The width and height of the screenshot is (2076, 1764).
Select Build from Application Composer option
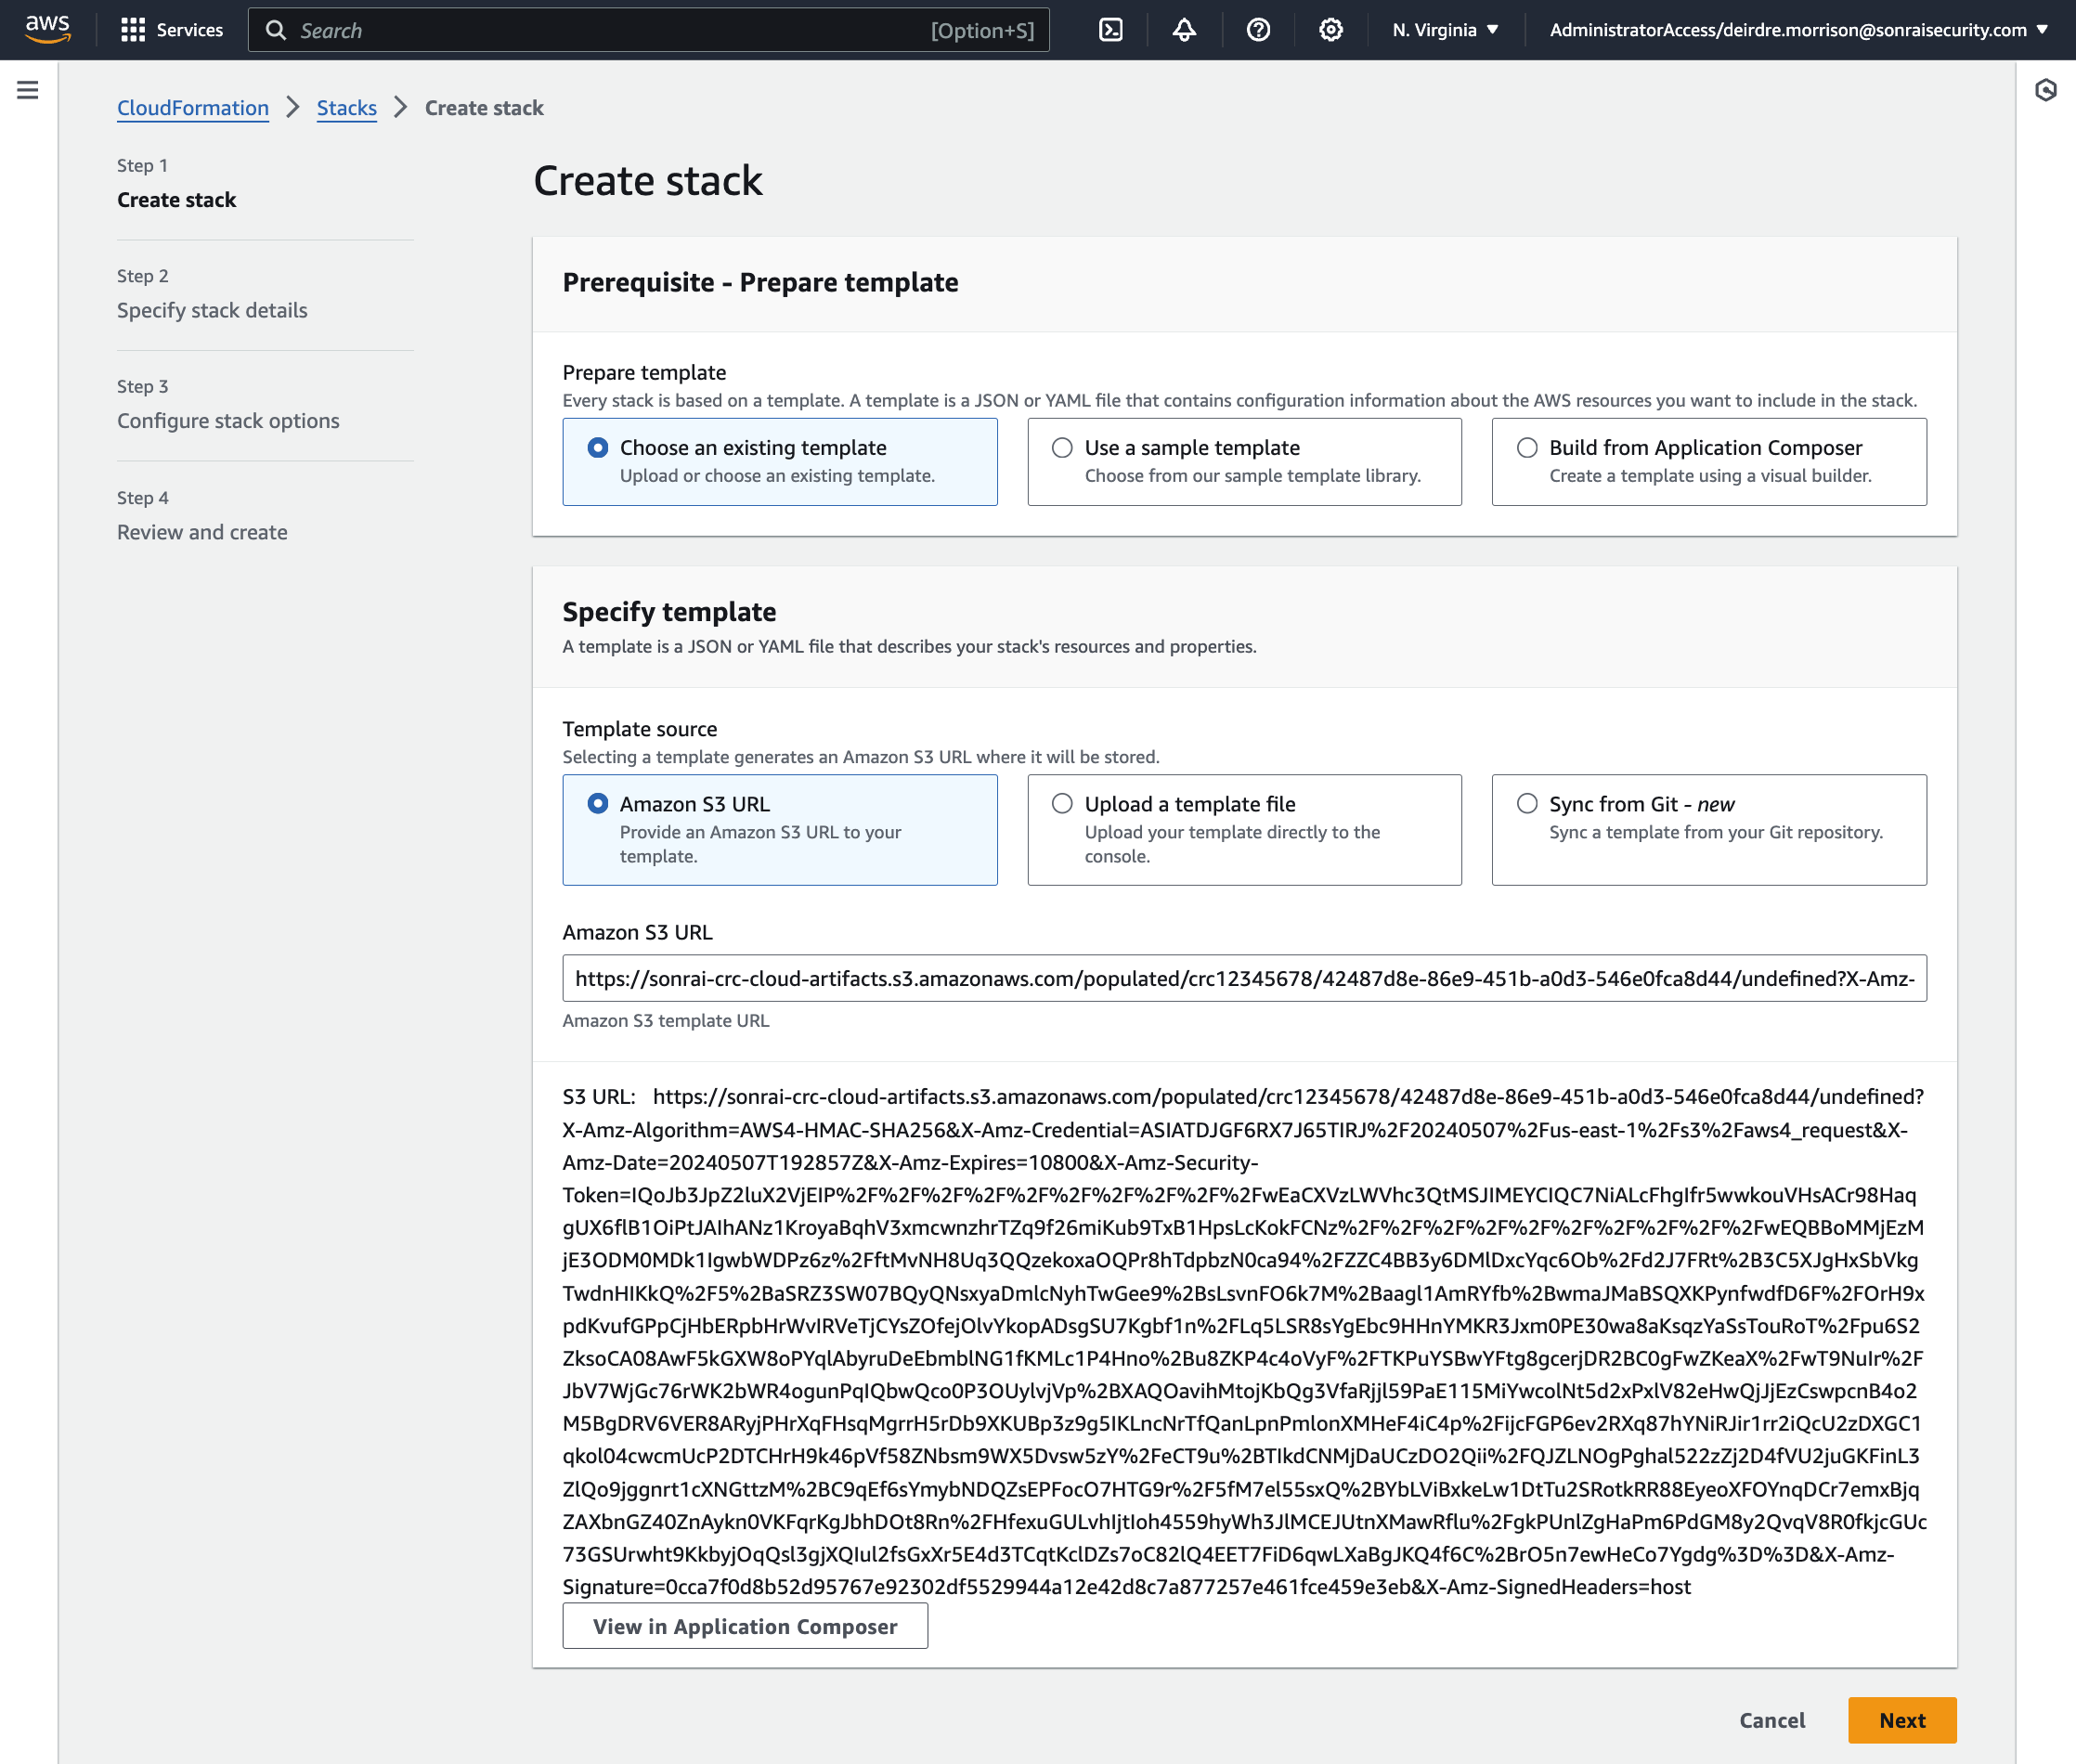1709,461
